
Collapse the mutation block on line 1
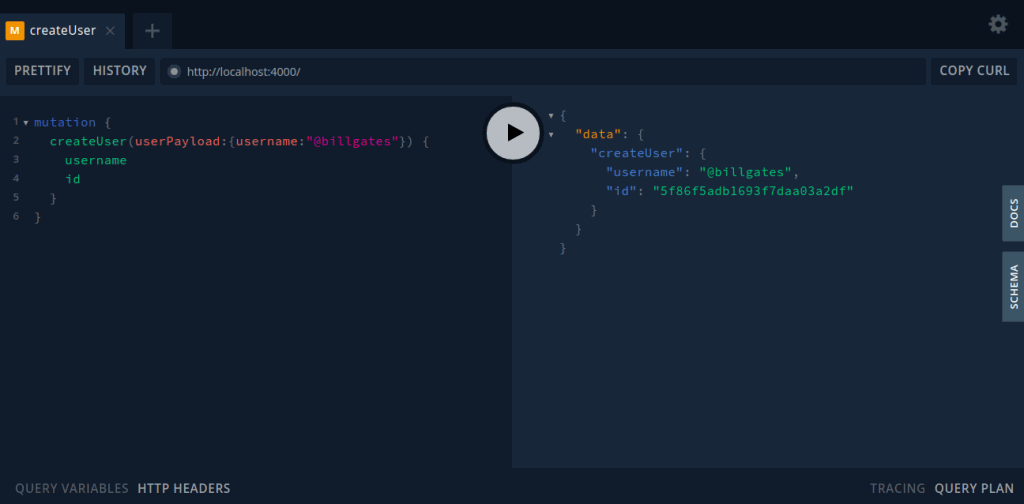coord(25,123)
